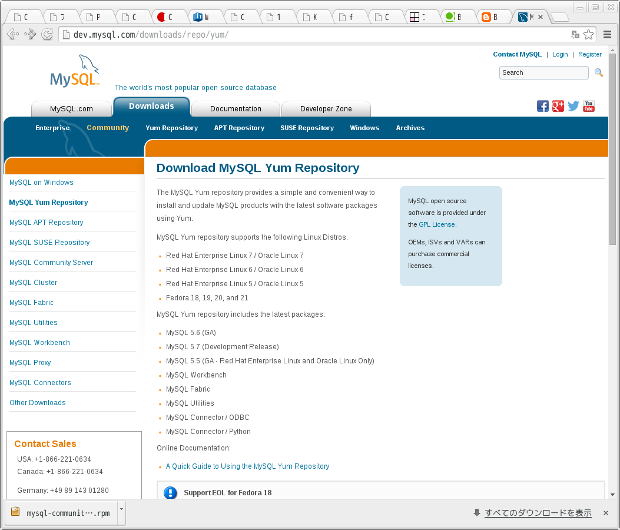This screenshot has height=530, width=620.
Task: Open the MySQL.com tab
Action: tap(72, 109)
